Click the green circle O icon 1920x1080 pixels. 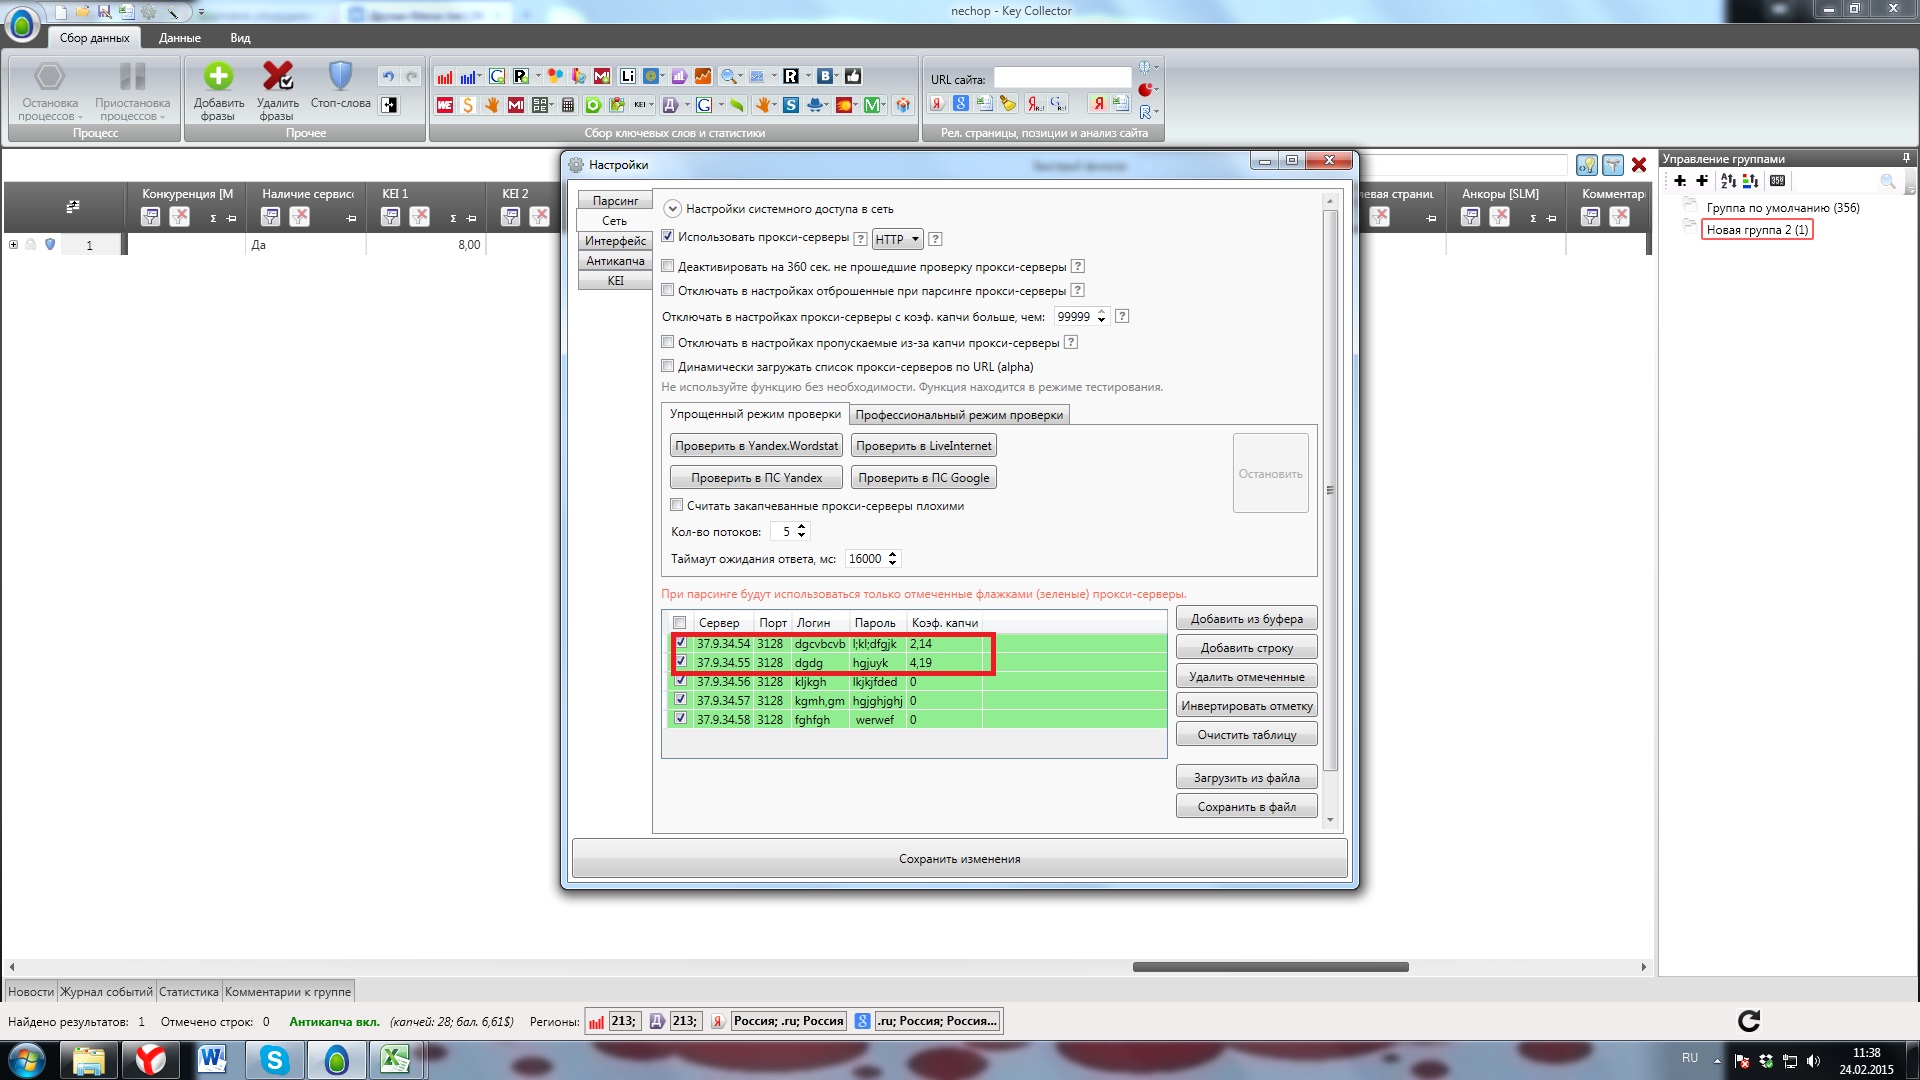593,105
